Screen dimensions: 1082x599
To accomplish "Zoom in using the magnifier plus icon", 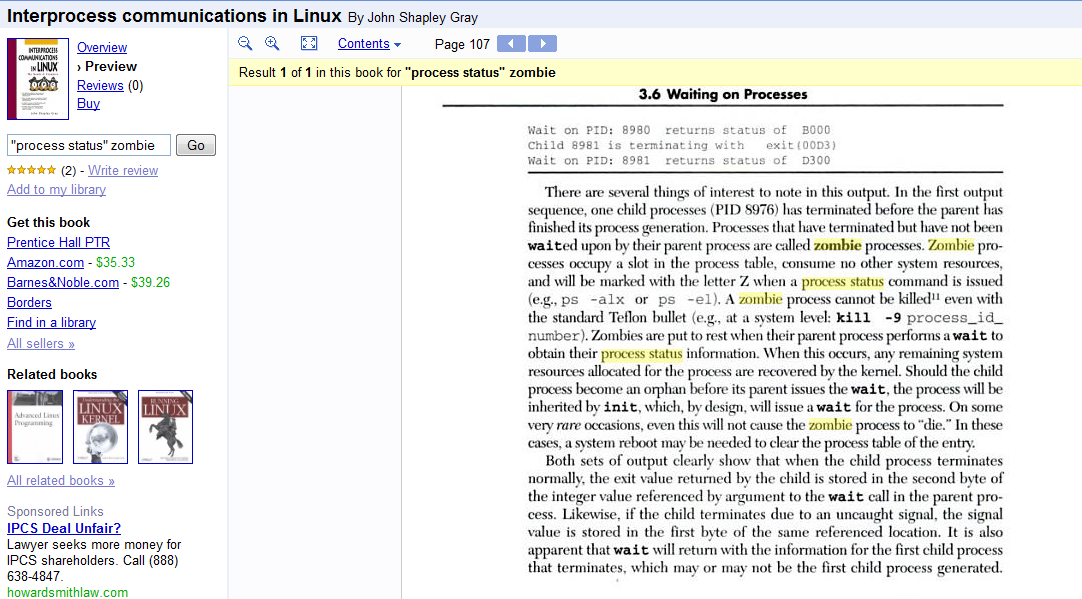I will (x=273, y=43).
